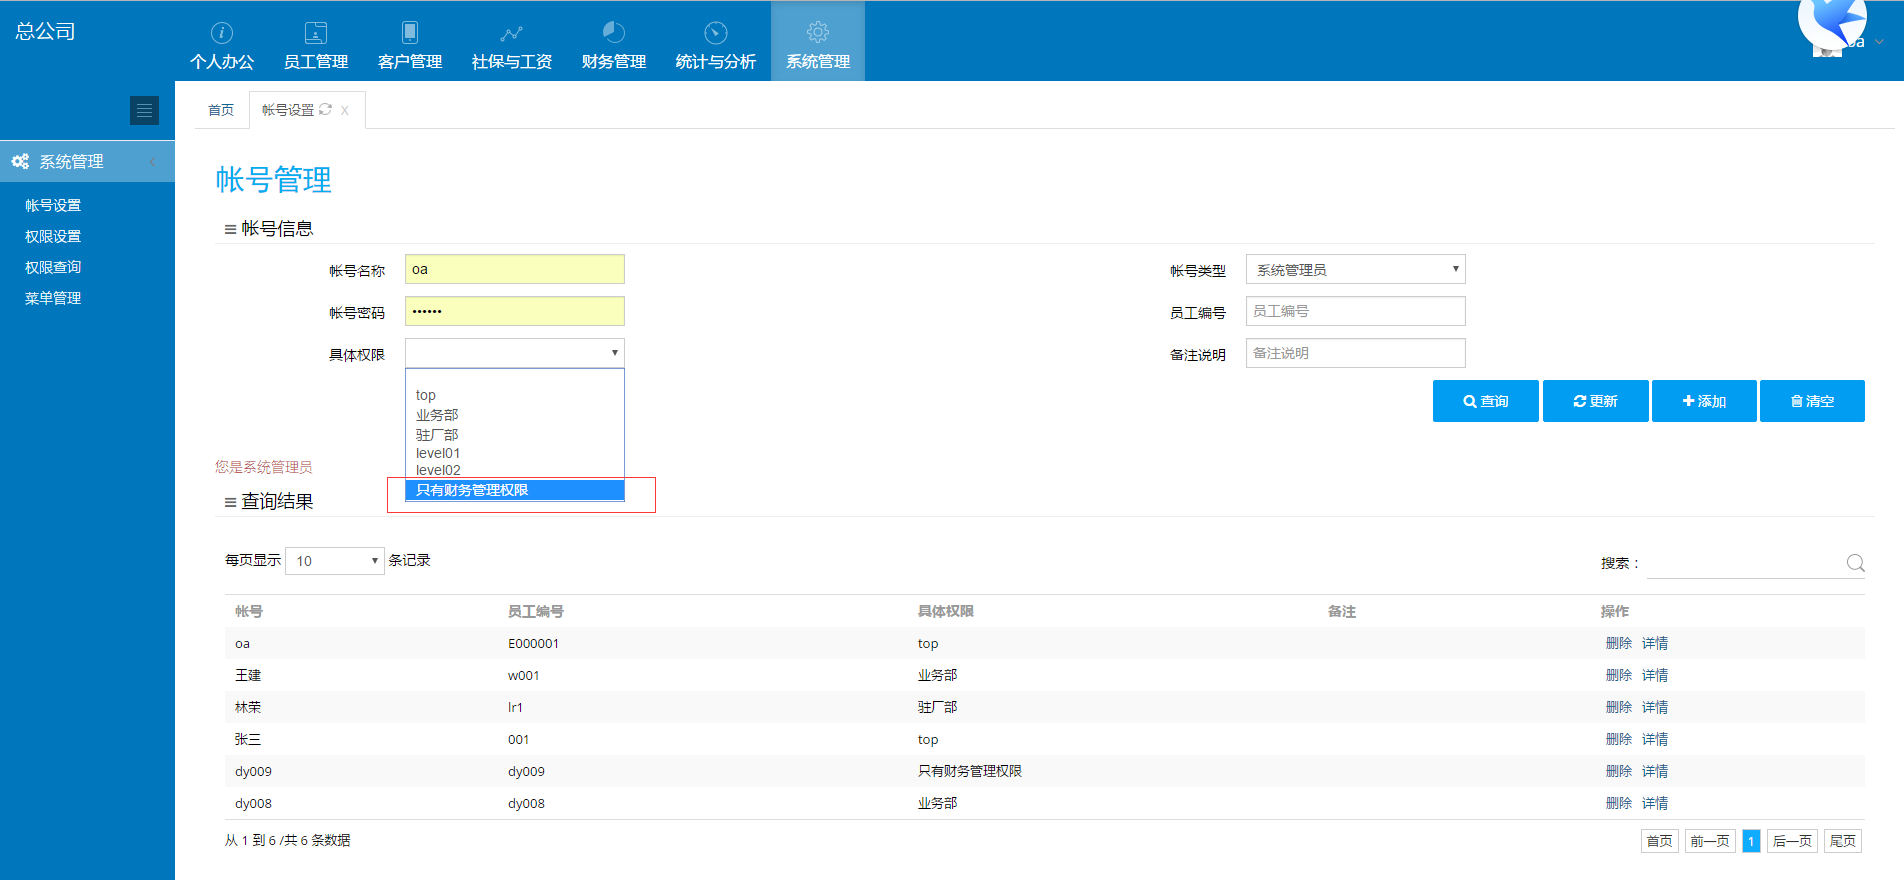View 详情 for 王建
Screen dimensions: 1904x880
click(x=1655, y=675)
